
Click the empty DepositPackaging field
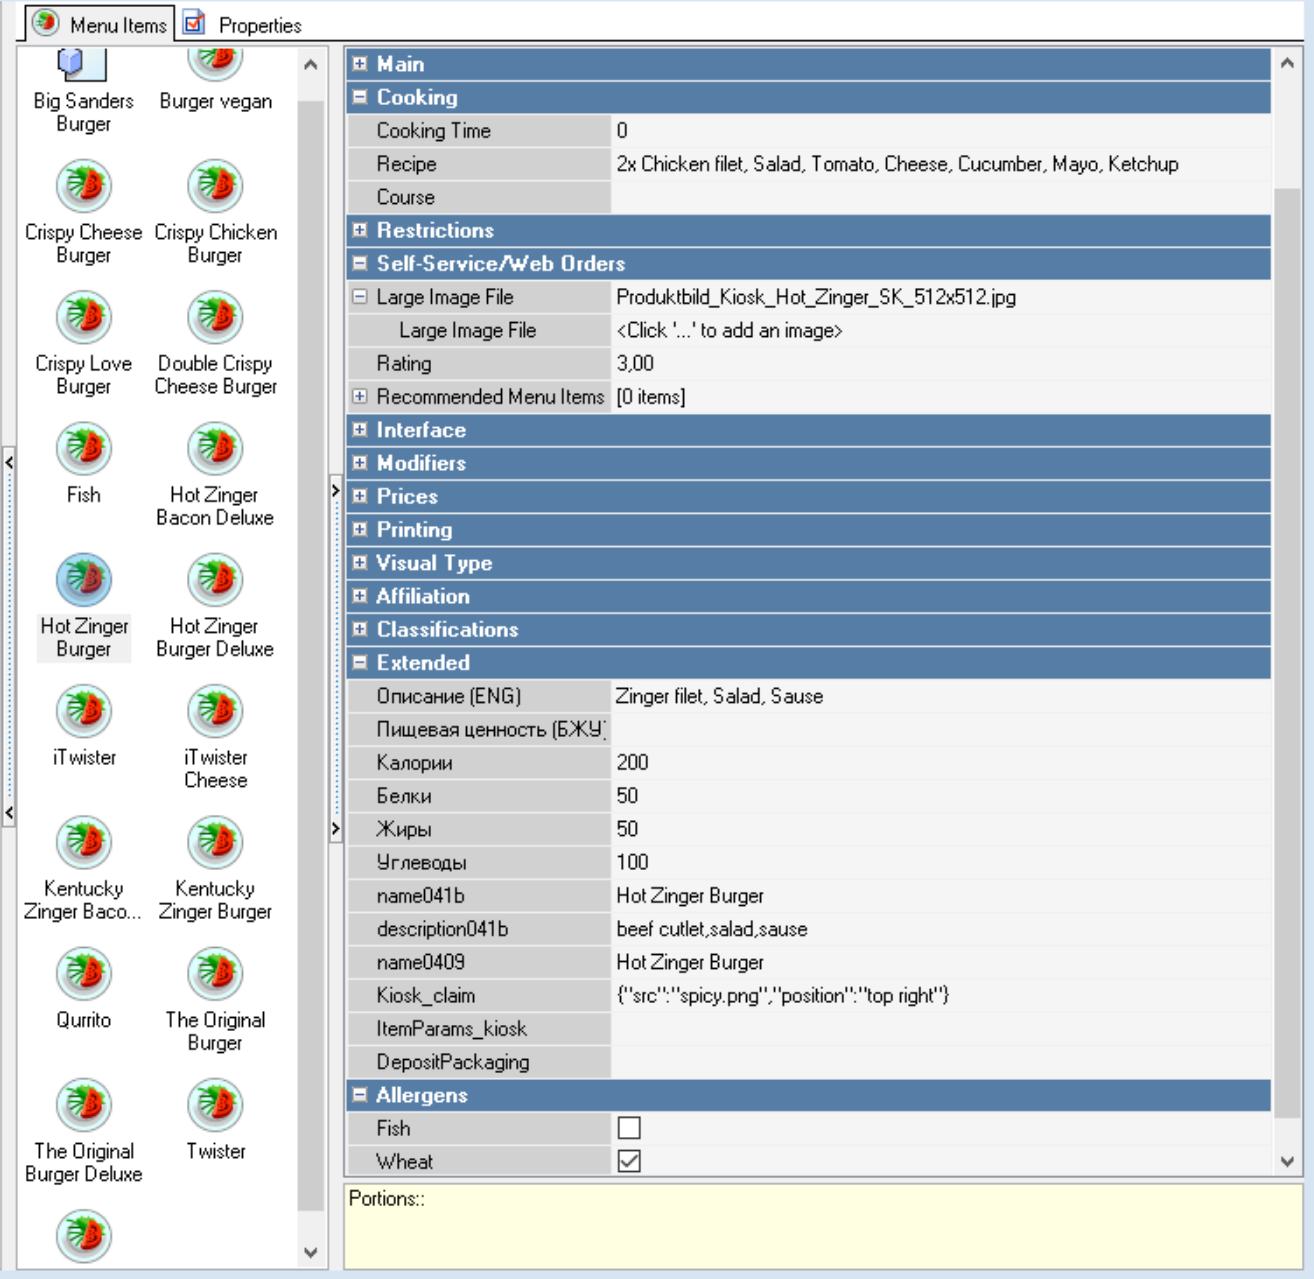941,1062
